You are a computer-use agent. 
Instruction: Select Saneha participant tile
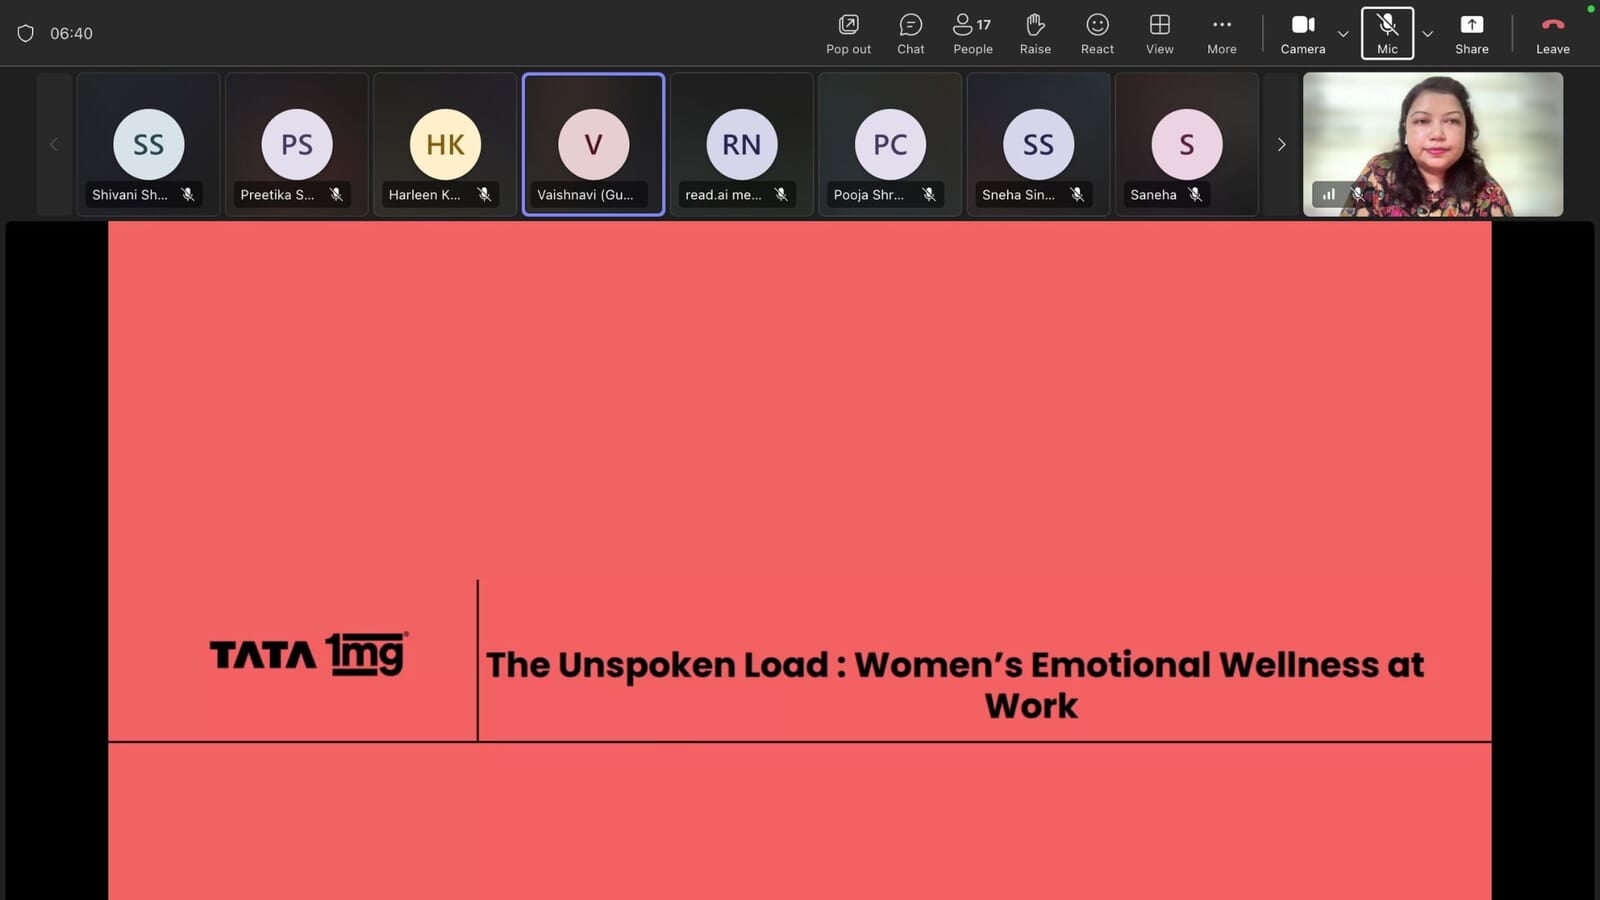tap(1186, 144)
